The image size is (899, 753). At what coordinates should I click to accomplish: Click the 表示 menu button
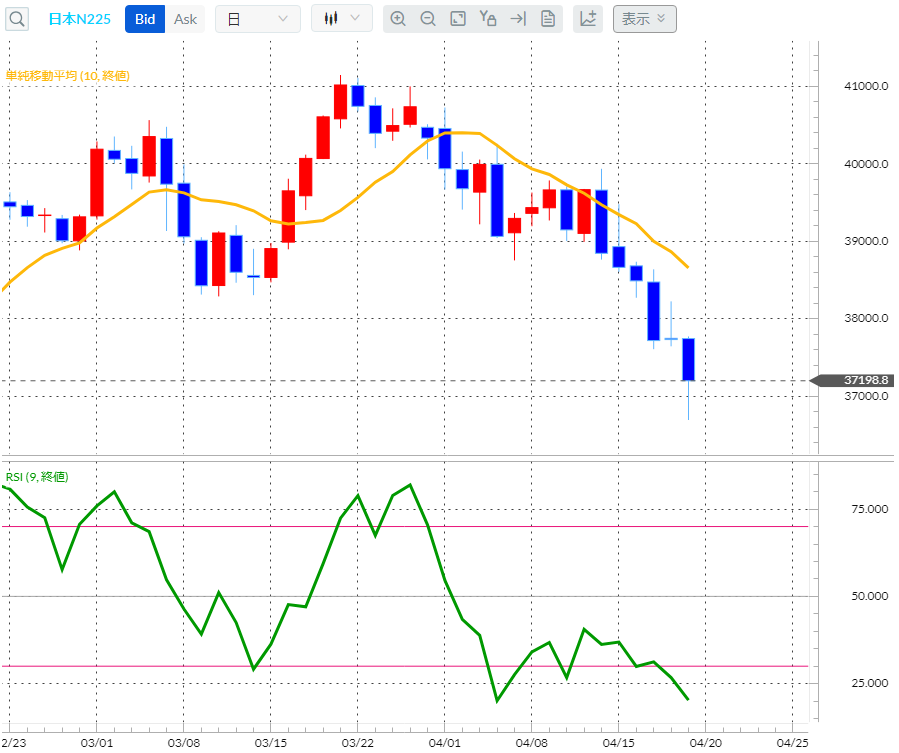tap(644, 18)
